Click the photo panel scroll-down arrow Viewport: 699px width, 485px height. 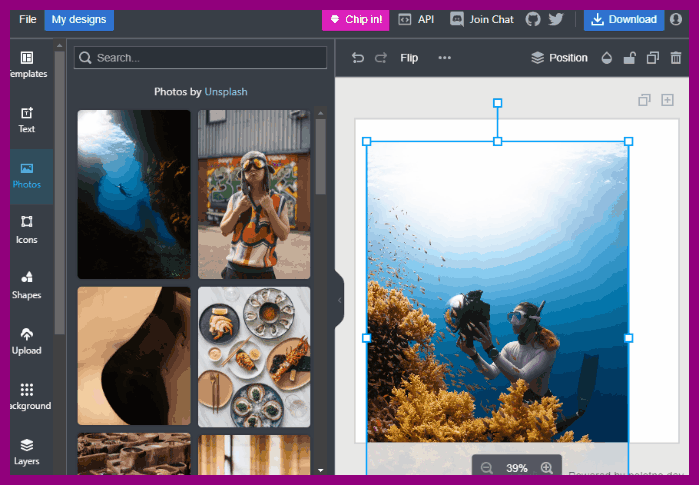pyautogui.click(x=321, y=470)
